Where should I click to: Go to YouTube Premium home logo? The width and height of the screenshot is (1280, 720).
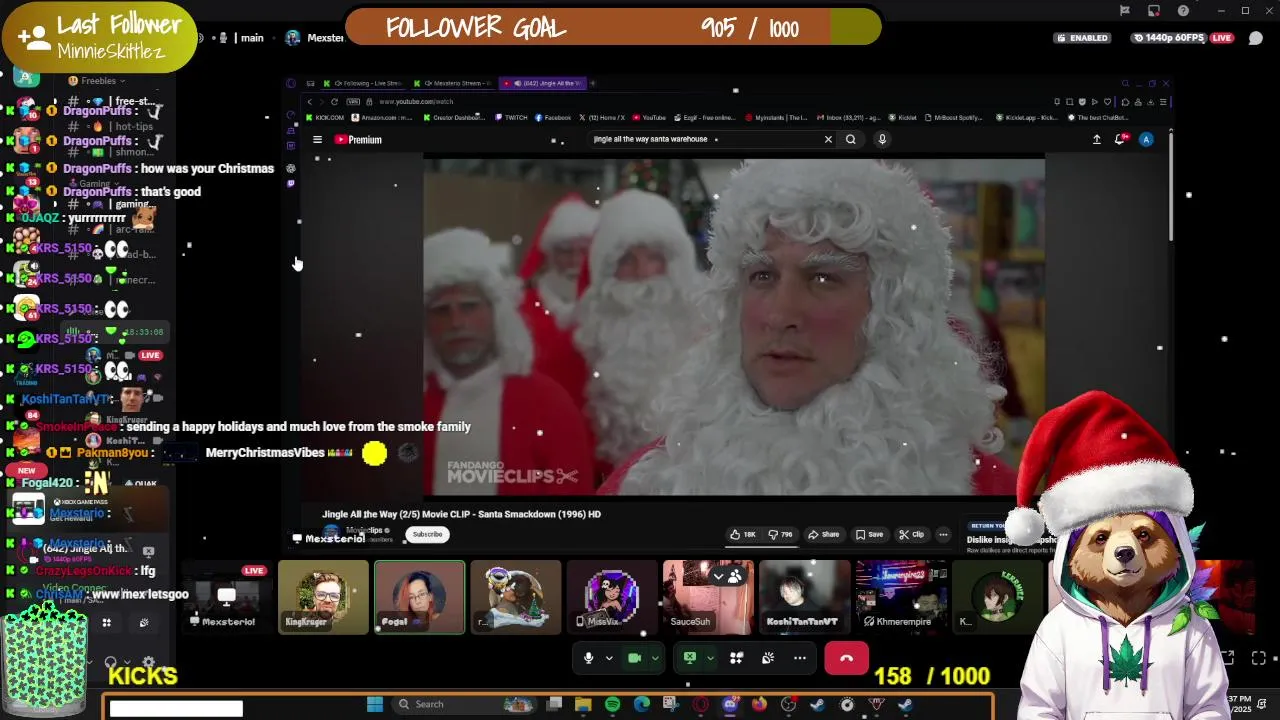point(358,140)
